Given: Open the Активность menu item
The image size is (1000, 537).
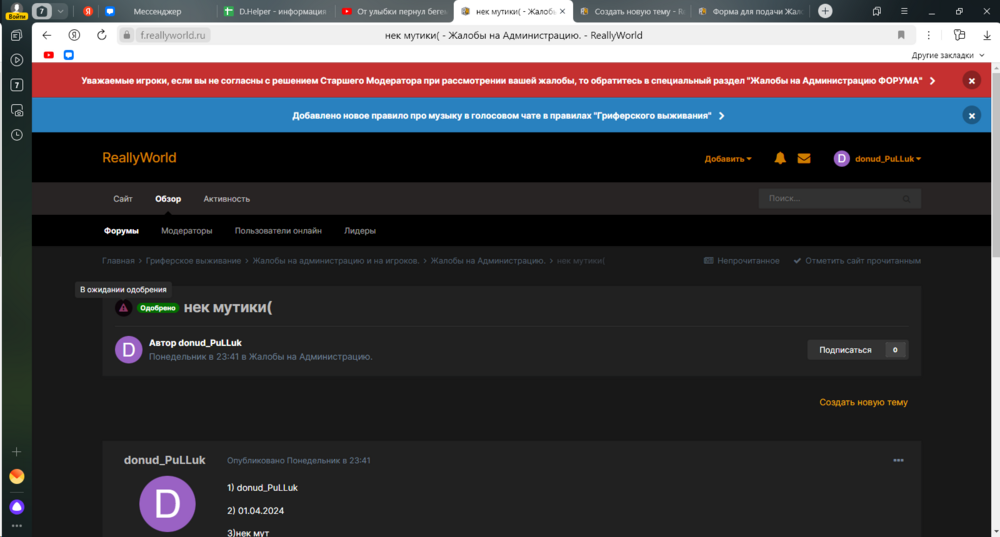Looking at the screenshot, I should (226, 199).
